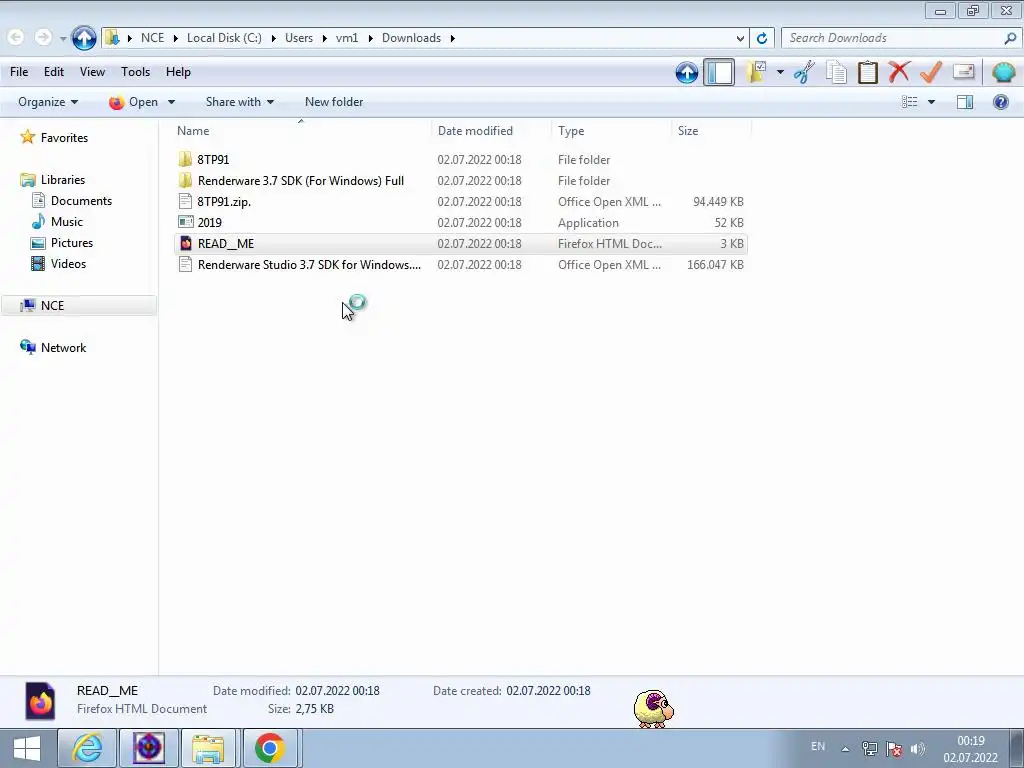
Task: Sort by the Size column header
Action: click(711, 131)
